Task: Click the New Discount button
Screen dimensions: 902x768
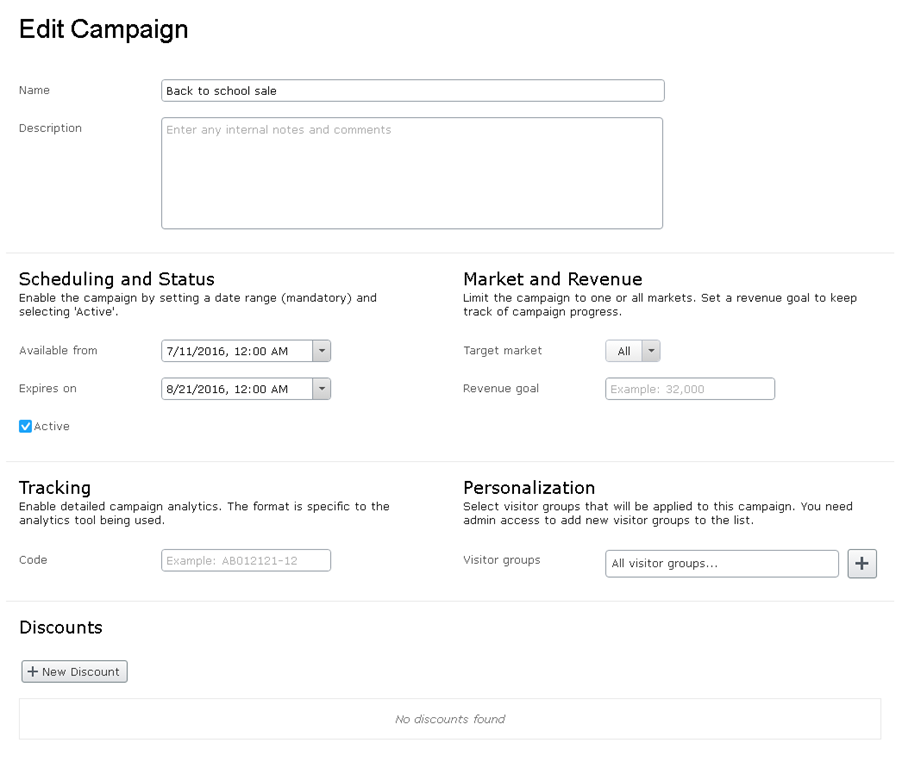Action: [75, 672]
